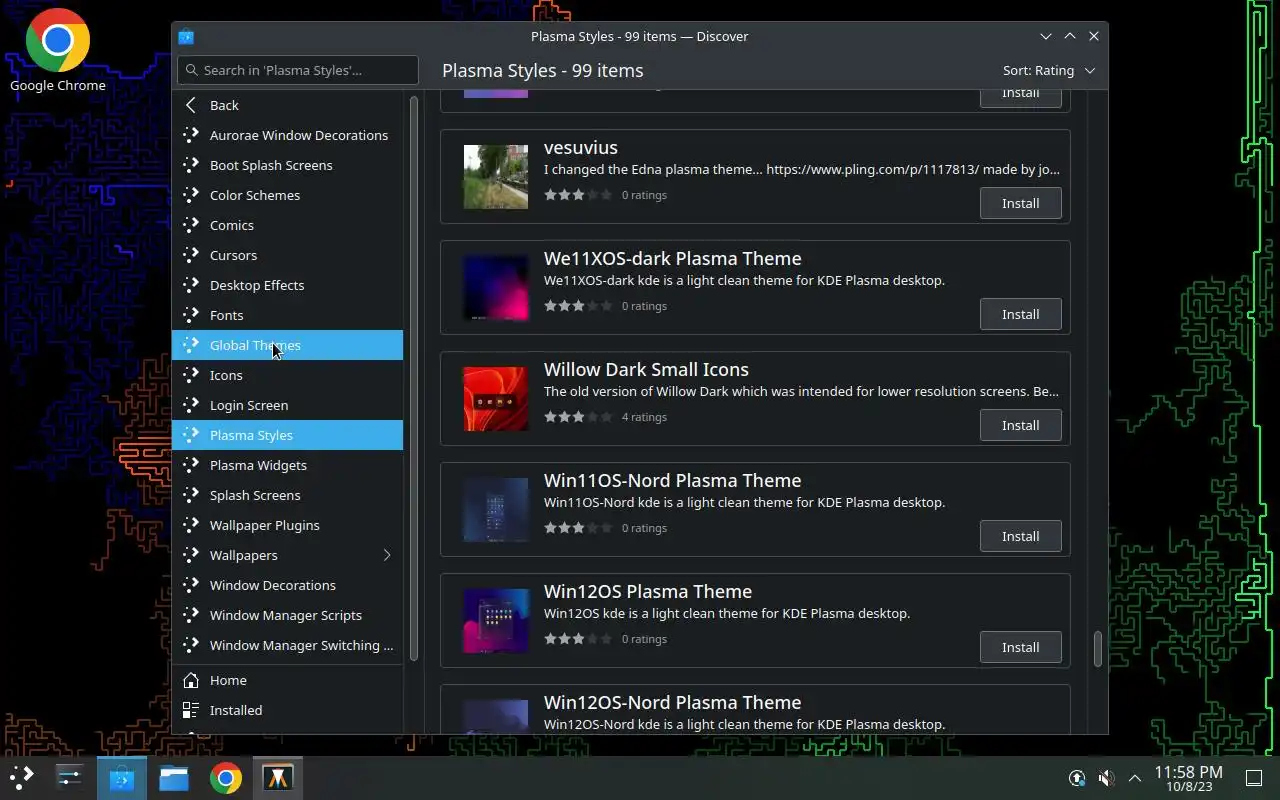The image size is (1280, 800).
Task: Click the Home icon in the sidebar
Action: pos(191,680)
